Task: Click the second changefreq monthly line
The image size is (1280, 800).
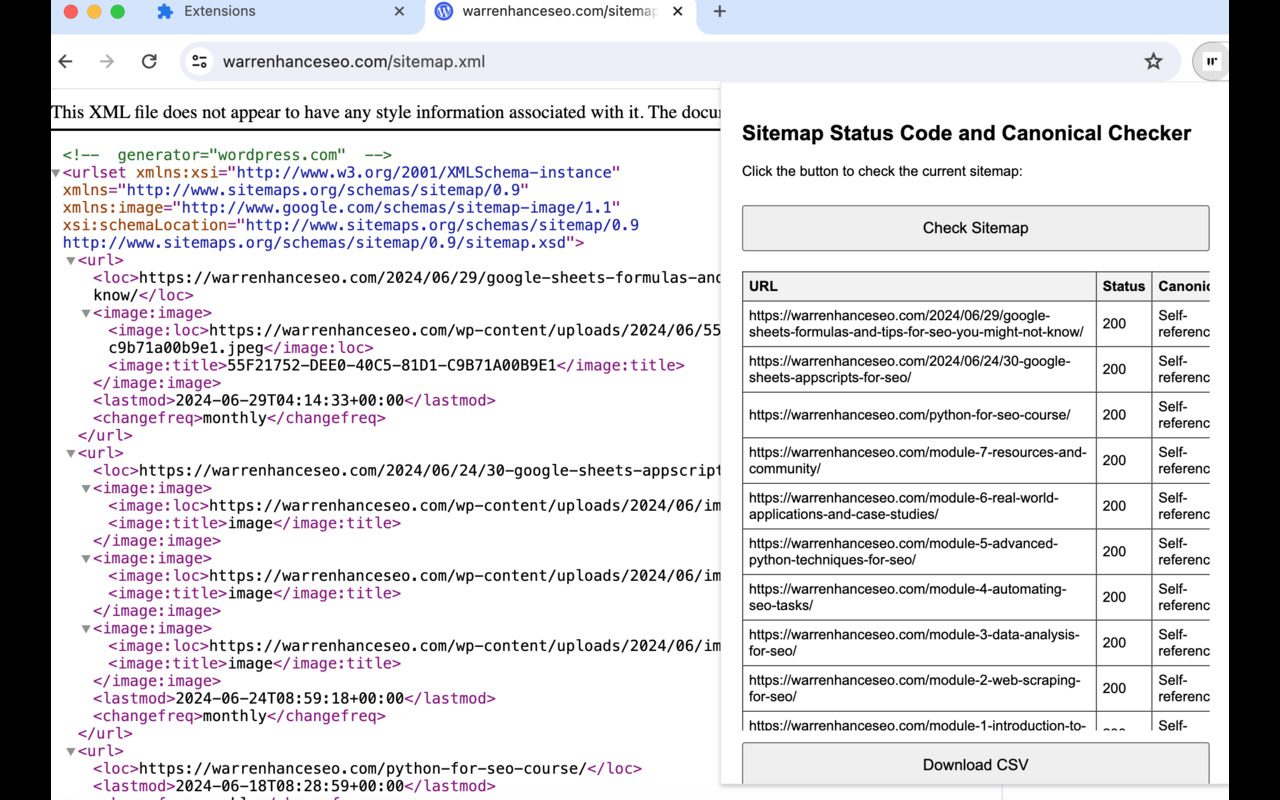Action: tap(239, 716)
